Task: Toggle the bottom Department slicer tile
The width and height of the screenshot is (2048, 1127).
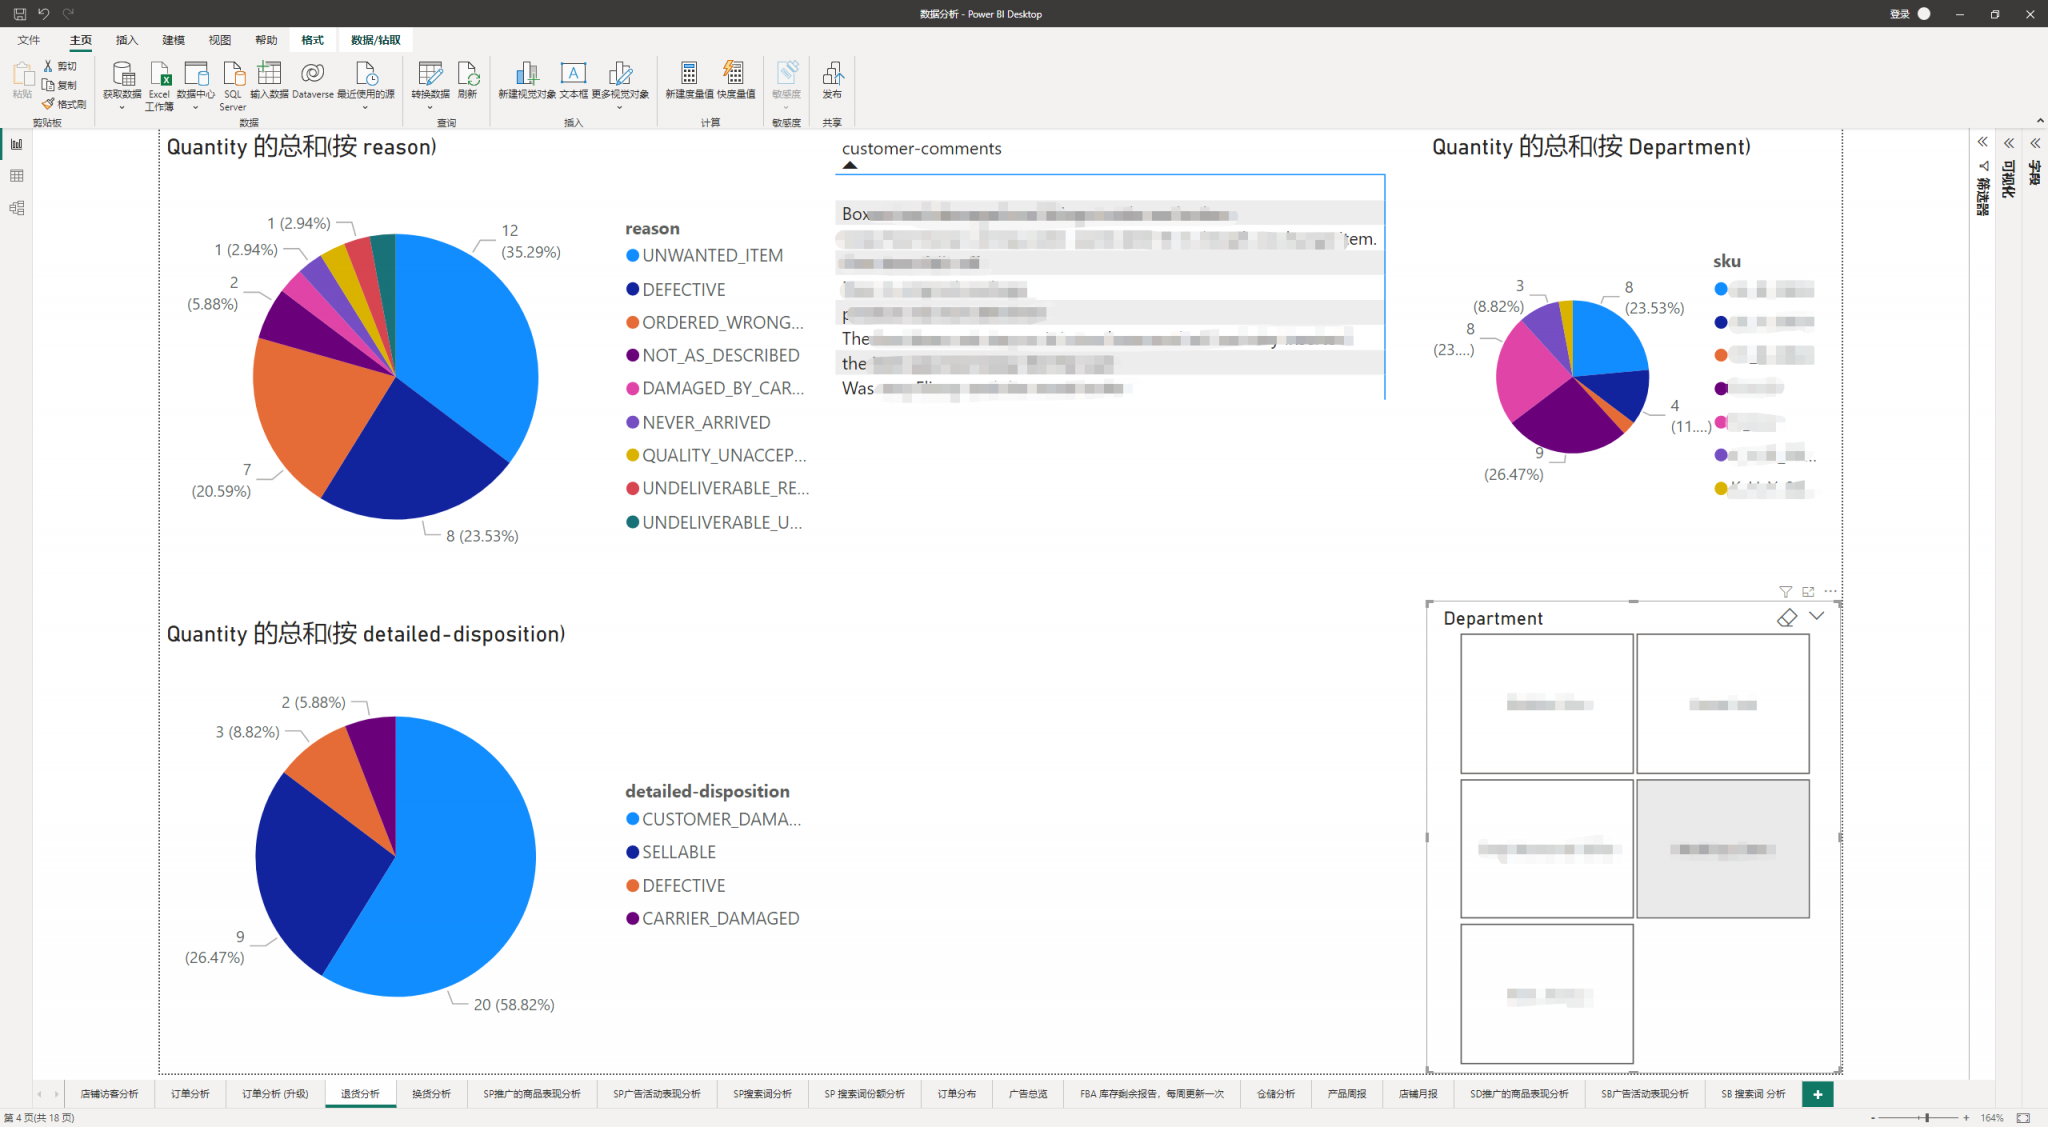Action: 1546,994
